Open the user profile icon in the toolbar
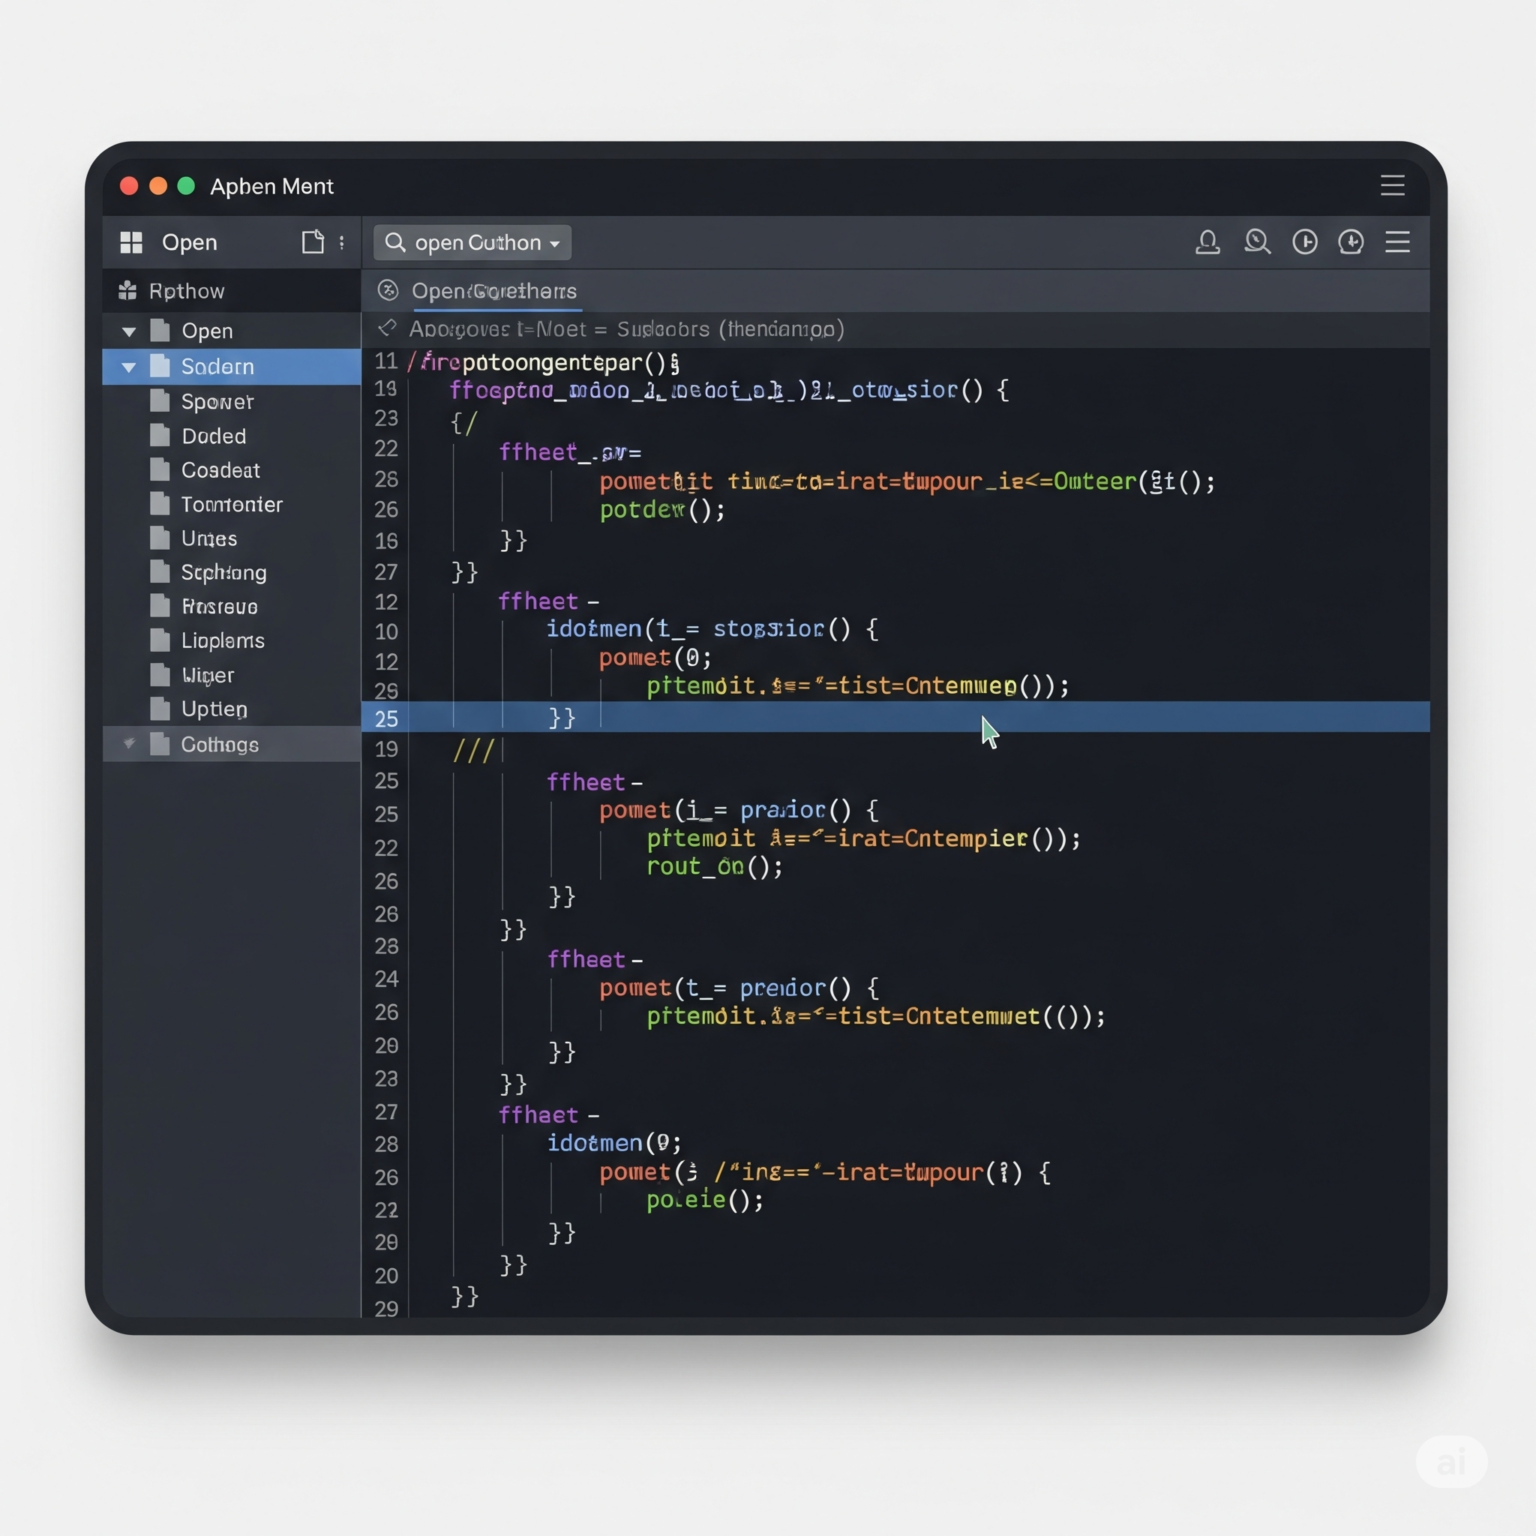Viewport: 1536px width, 1536px height. tap(1208, 242)
